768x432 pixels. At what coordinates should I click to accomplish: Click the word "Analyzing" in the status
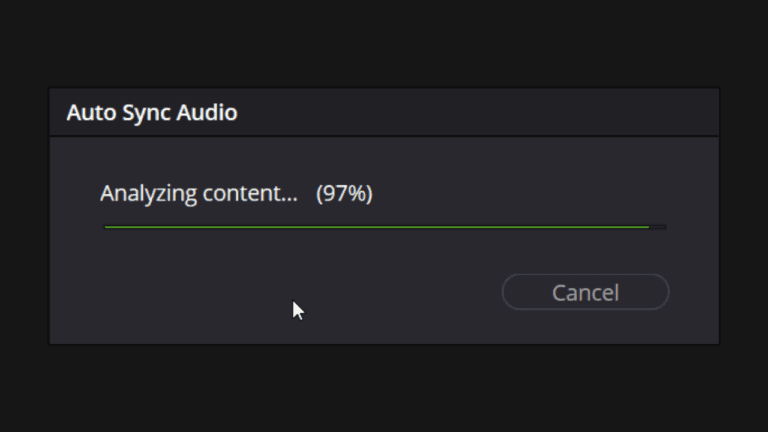click(148, 193)
